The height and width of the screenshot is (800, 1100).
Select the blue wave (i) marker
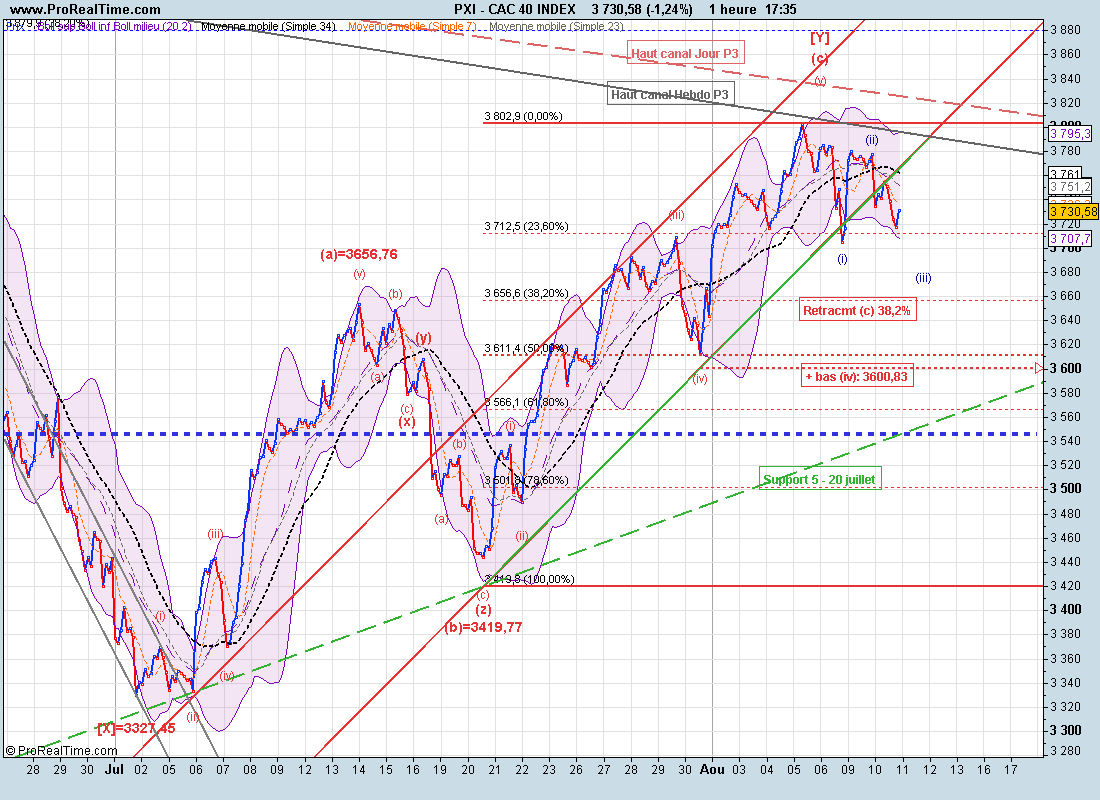[842, 259]
